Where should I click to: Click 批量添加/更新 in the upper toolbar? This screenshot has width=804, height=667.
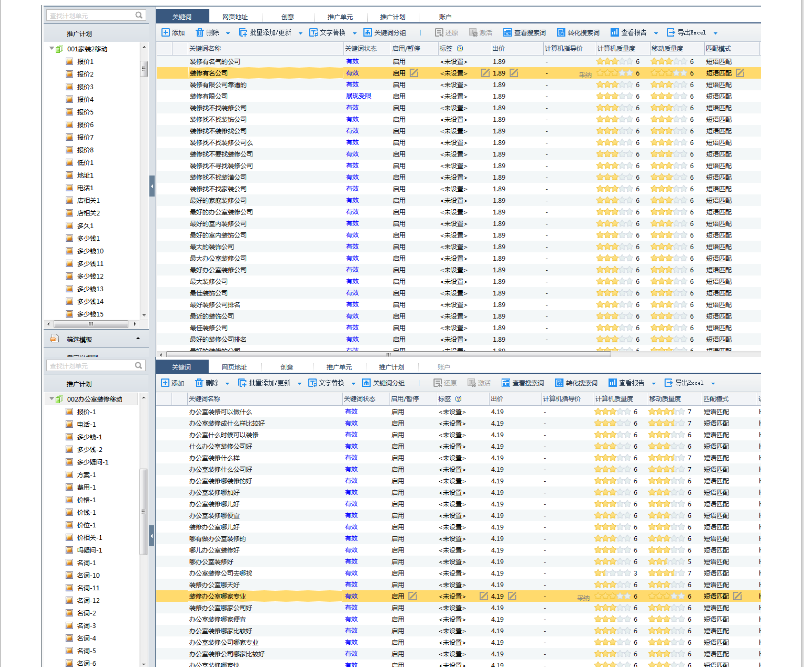coord(265,33)
